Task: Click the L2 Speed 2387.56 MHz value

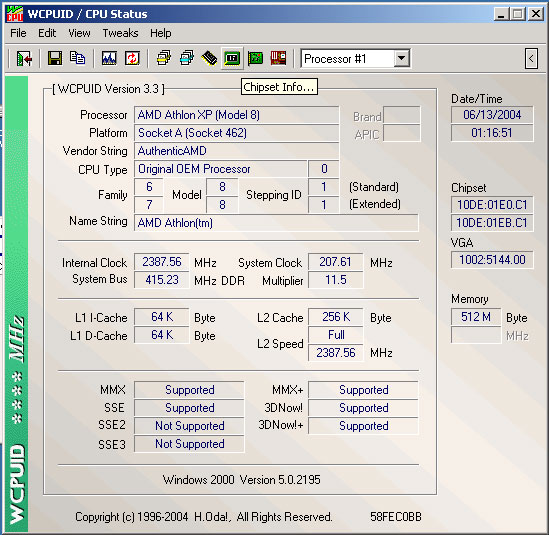Action: [x=335, y=353]
